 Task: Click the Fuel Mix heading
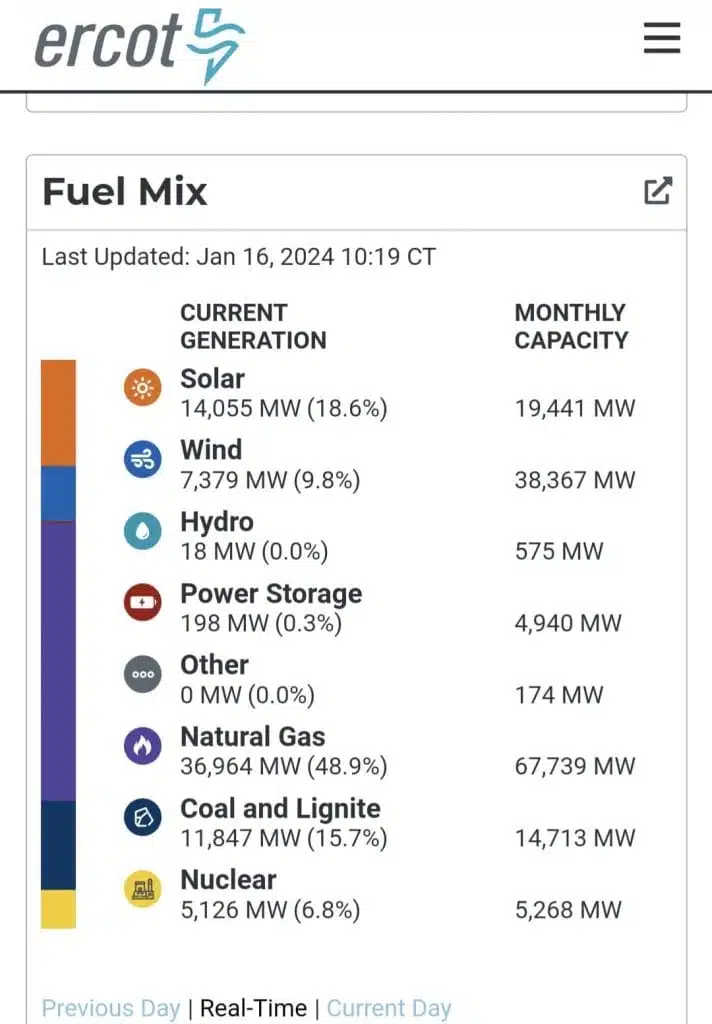point(125,191)
